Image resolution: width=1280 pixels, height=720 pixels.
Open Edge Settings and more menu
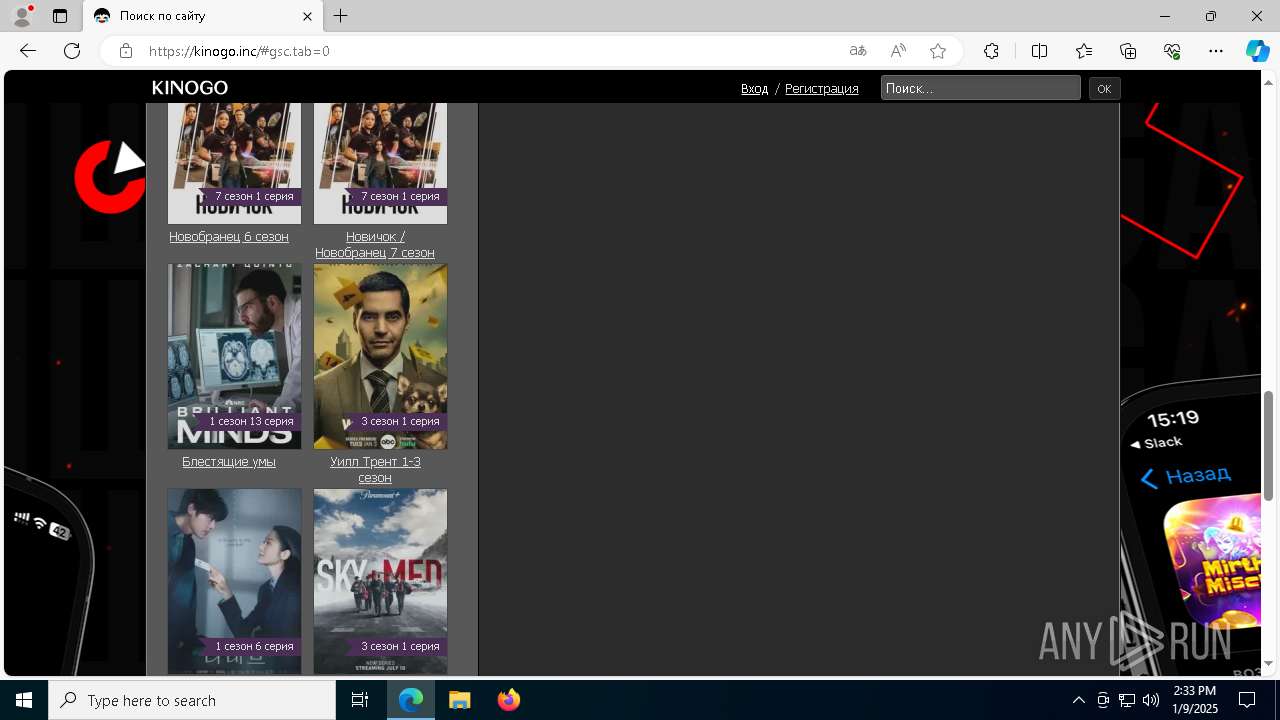1216,51
